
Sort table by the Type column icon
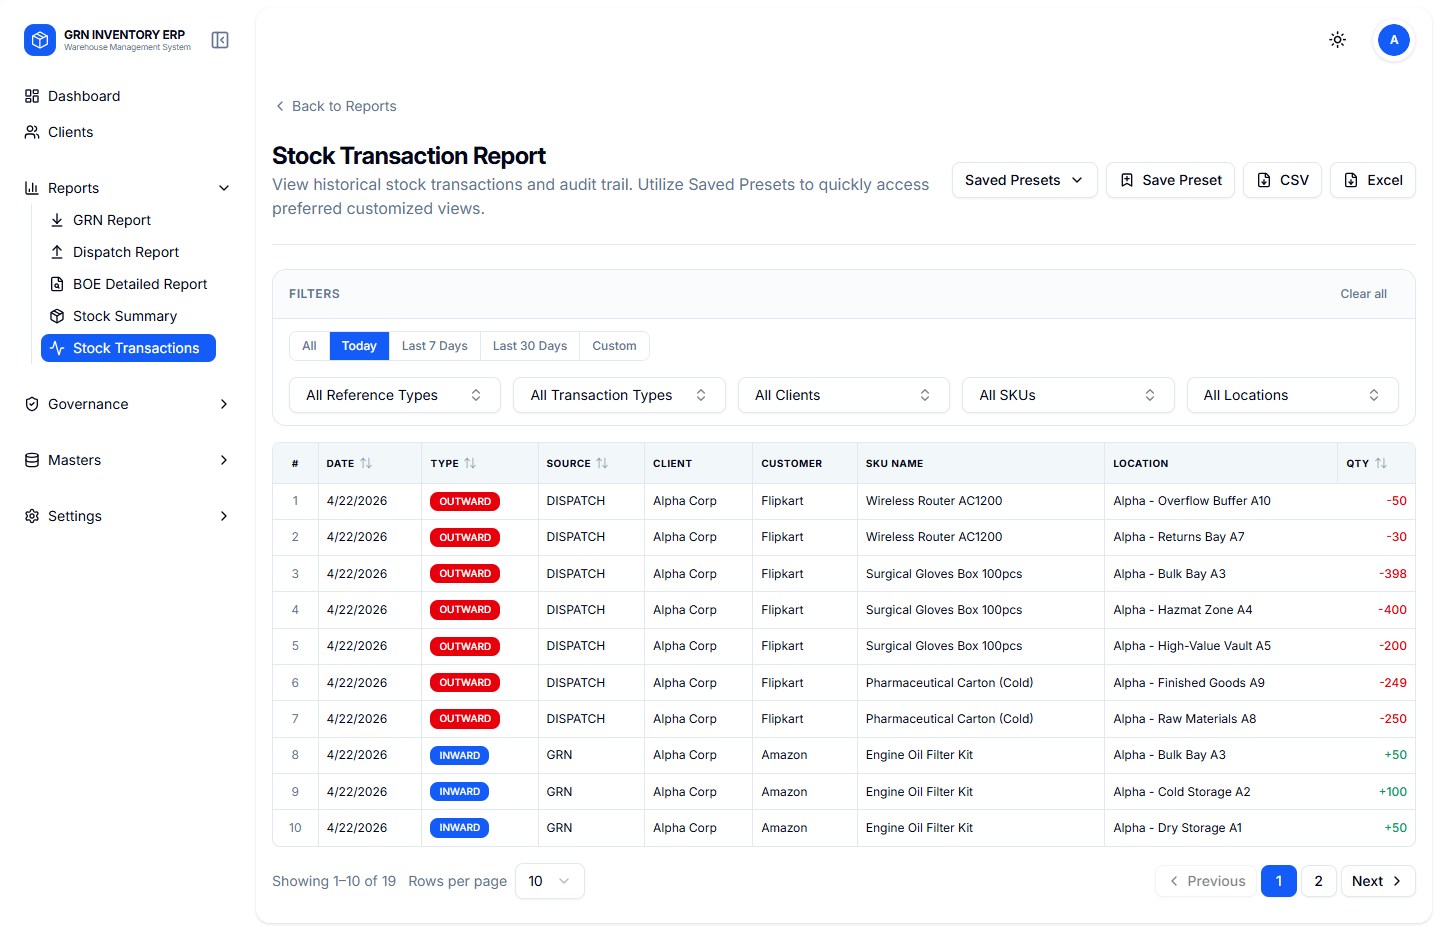470,463
